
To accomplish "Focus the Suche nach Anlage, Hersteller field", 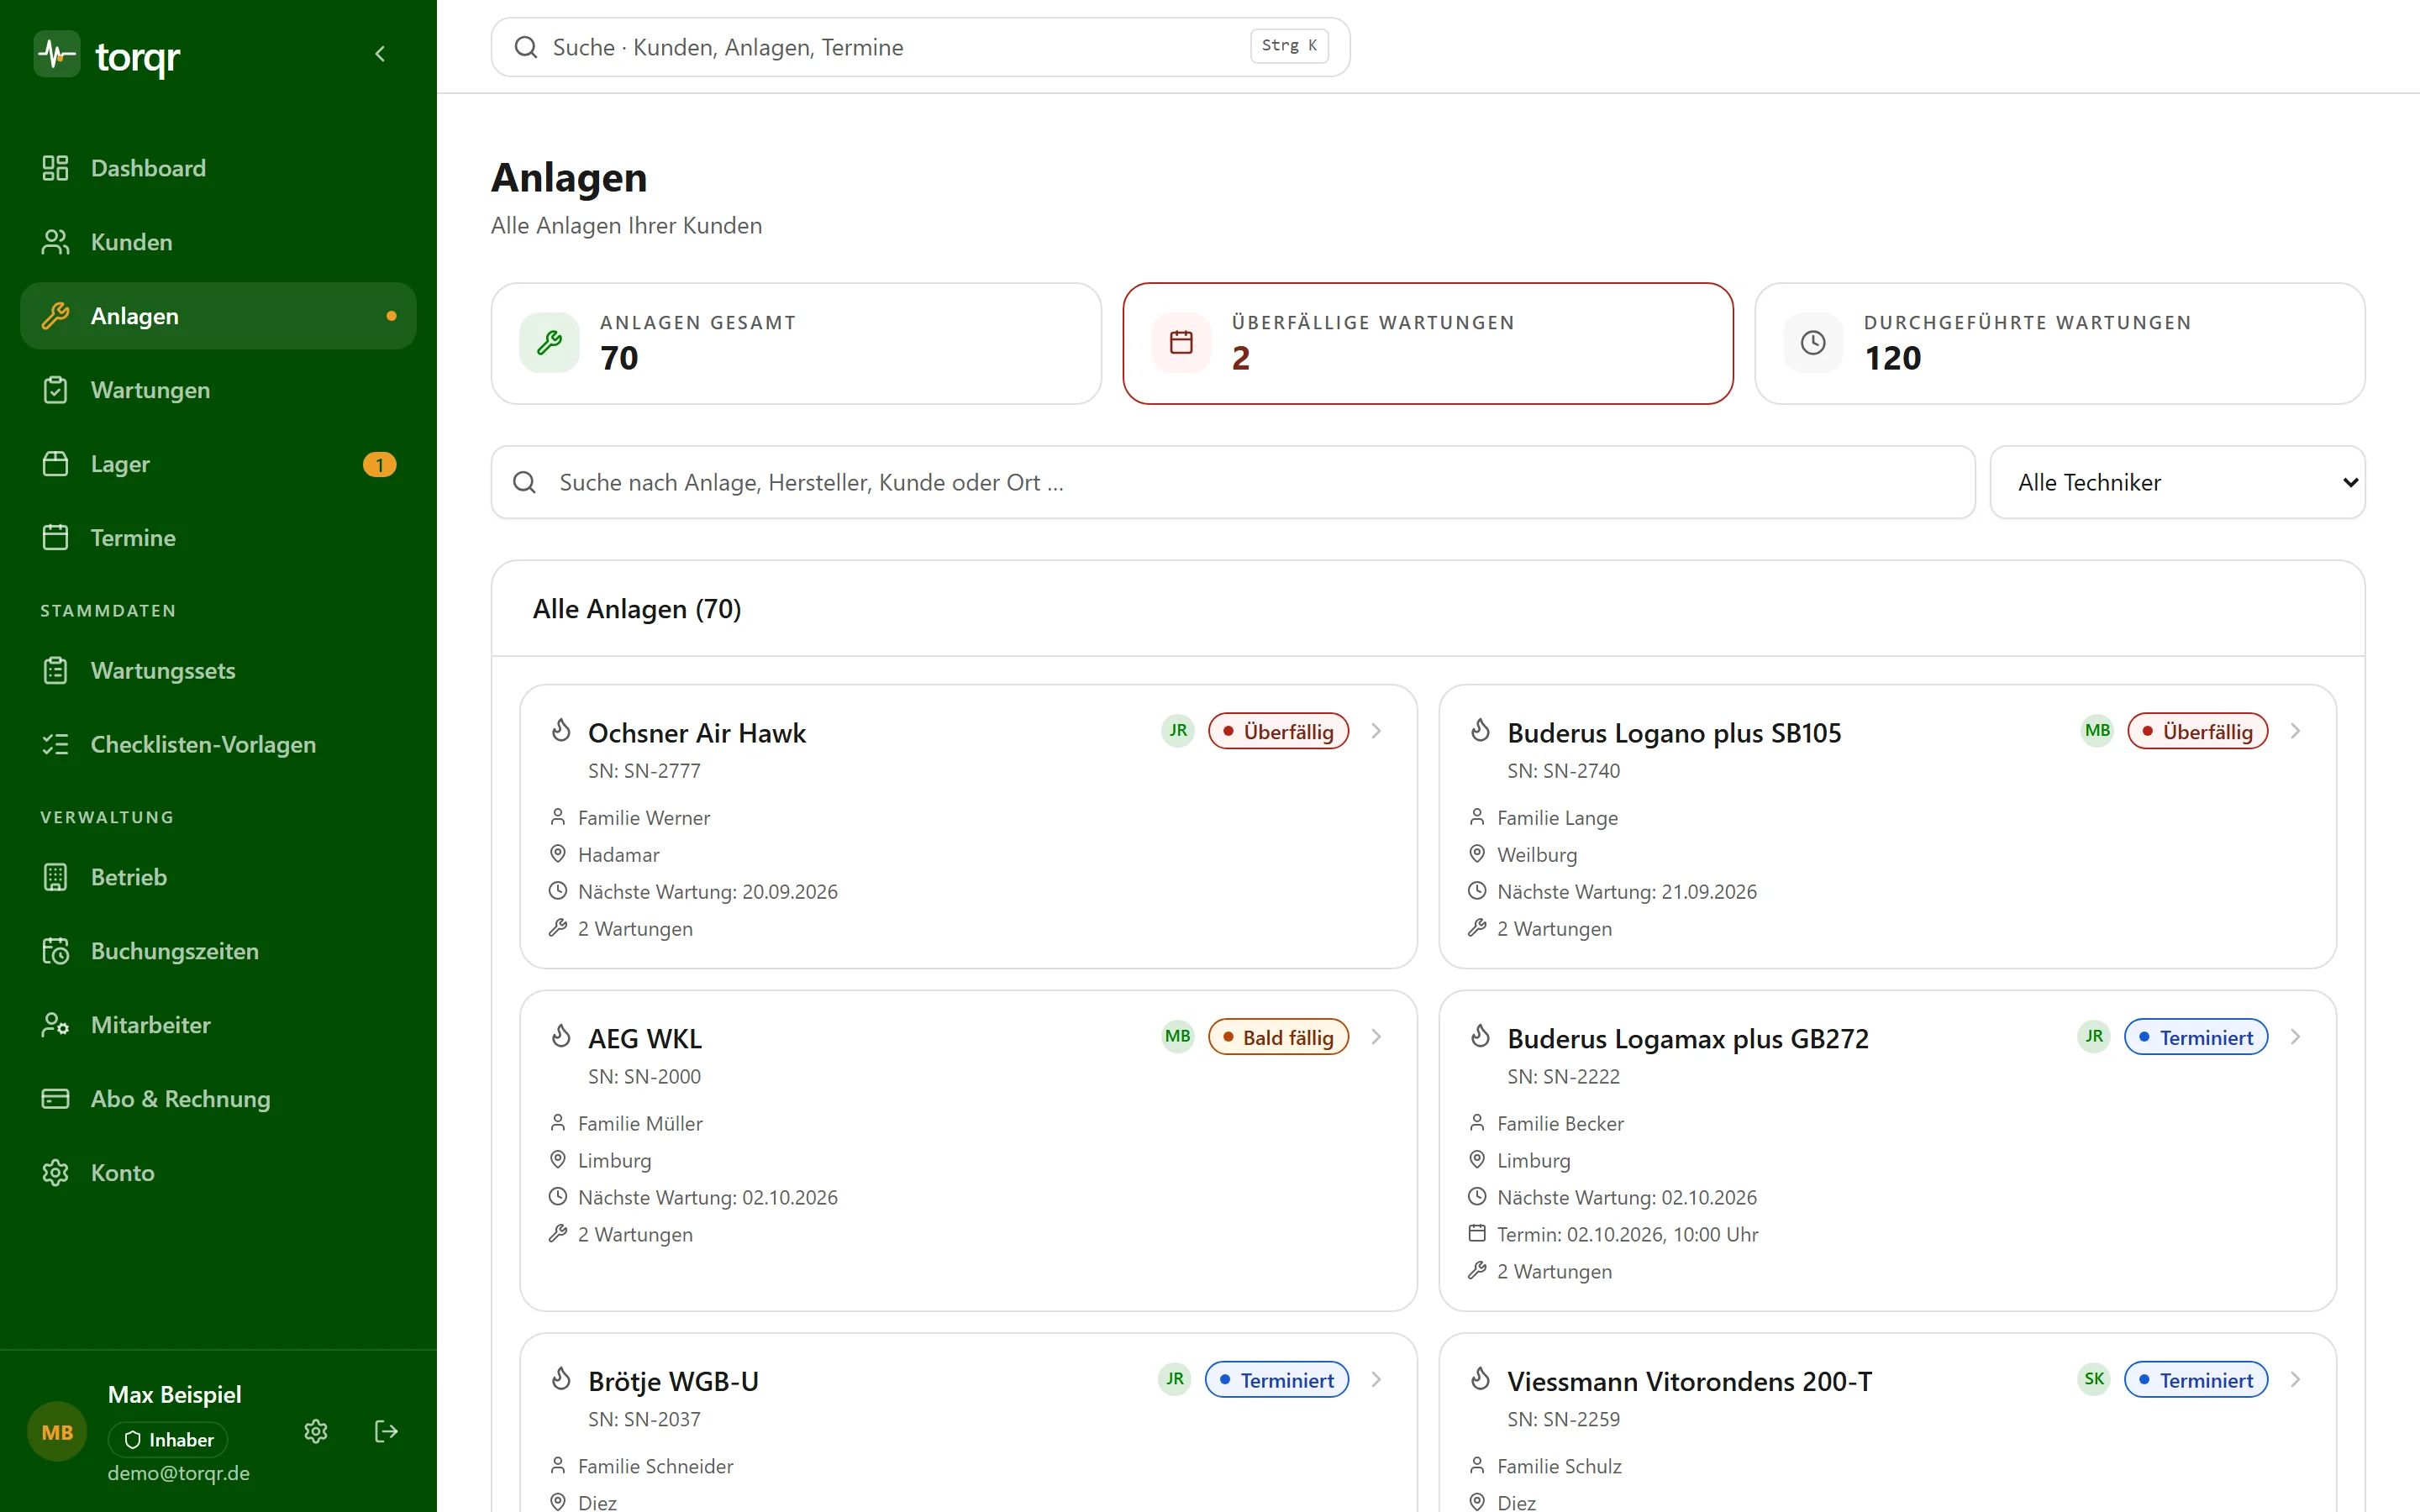I will [x=1233, y=482].
